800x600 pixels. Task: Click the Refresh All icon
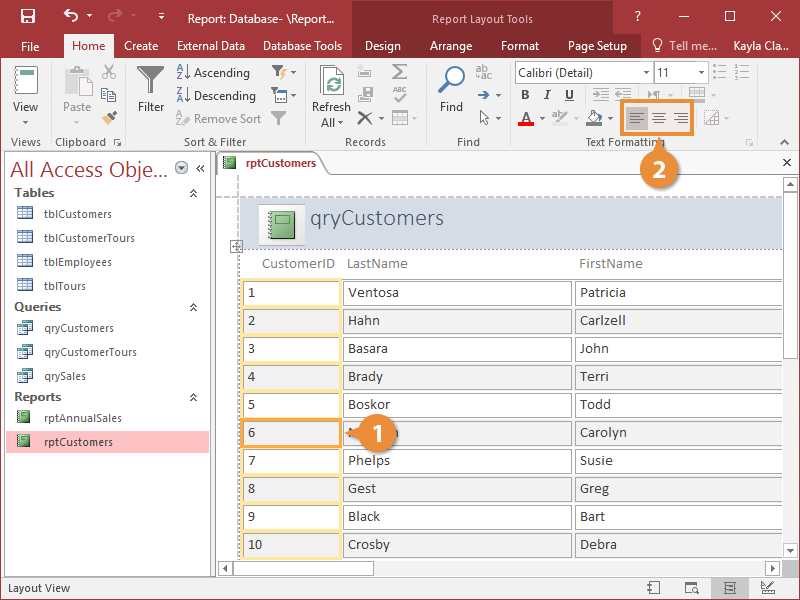pyautogui.click(x=332, y=81)
